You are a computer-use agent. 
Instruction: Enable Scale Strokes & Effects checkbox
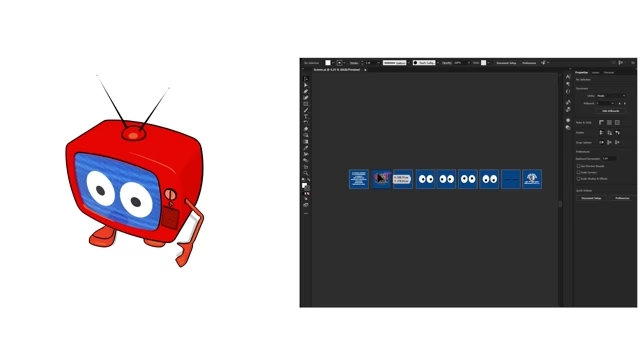tap(578, 179)
